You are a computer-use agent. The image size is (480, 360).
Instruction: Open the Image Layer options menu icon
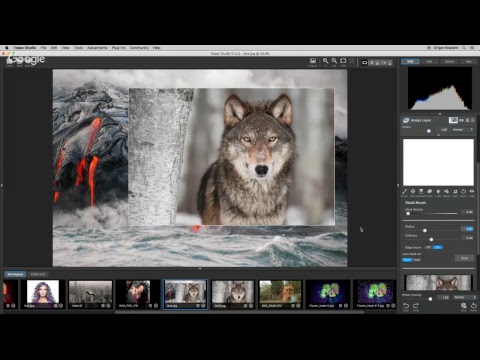pos(467,120)
